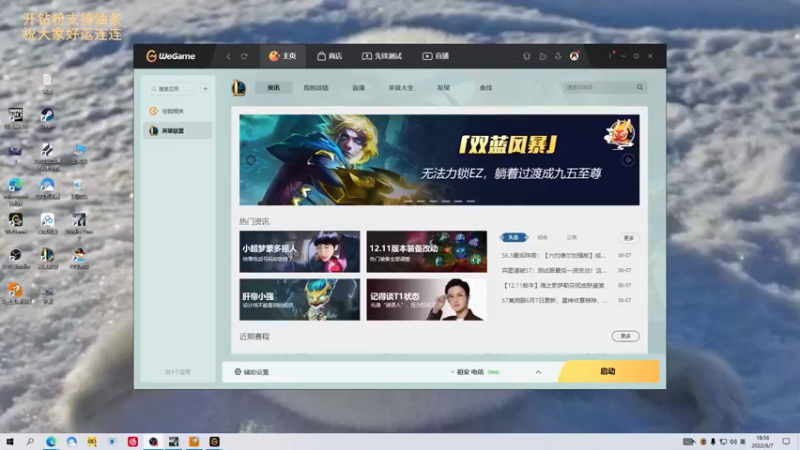Select 英雄联盟 in the sidebar
The height and width of the screenshot is (450, 800).
coord(178,131)
